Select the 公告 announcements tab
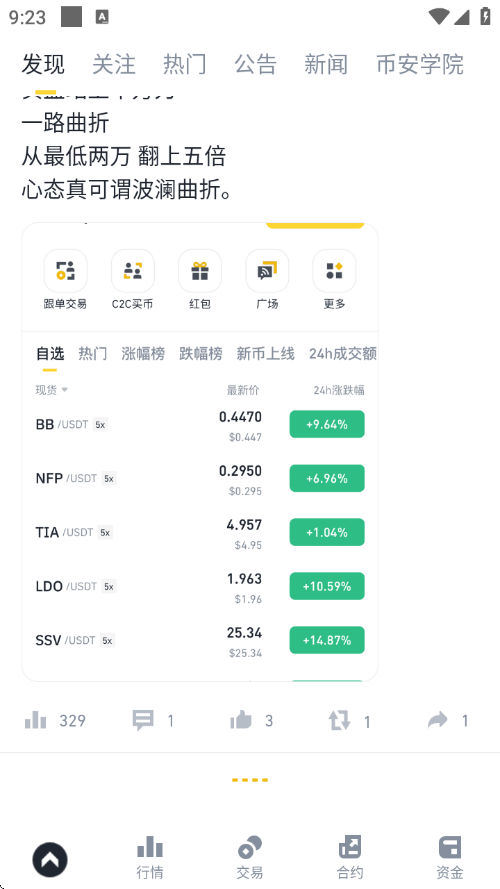The image size is (500, 889). coord(256,64)
